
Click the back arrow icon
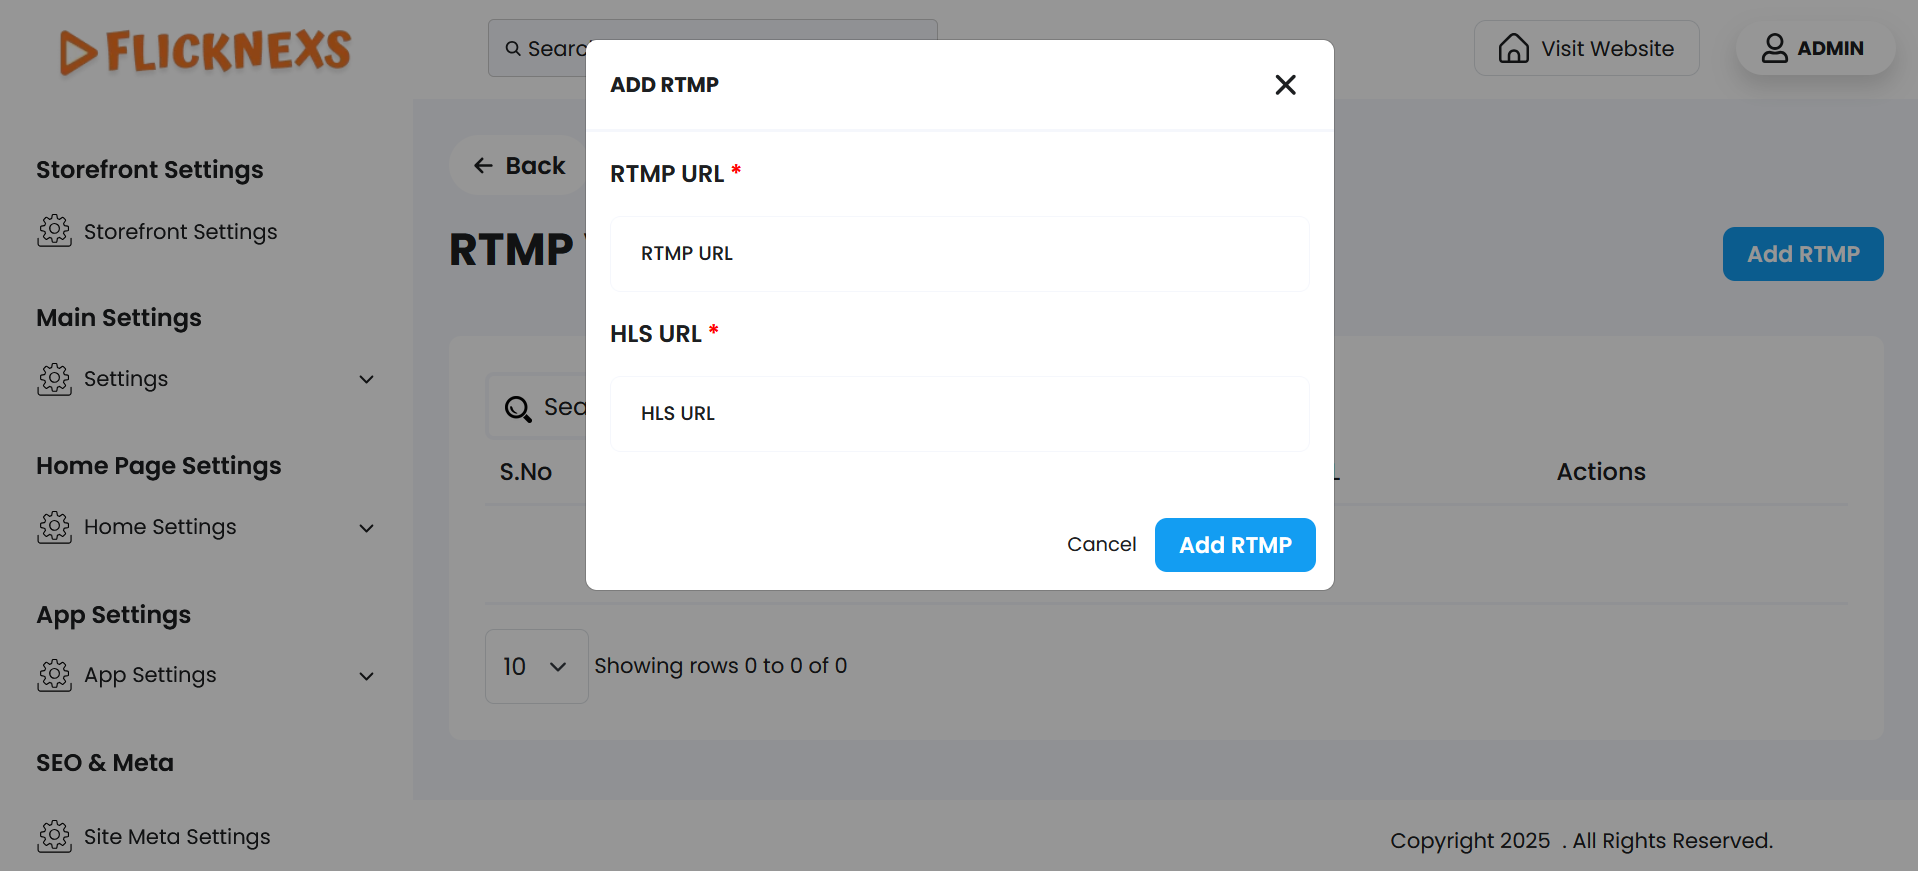click(484, 166)
